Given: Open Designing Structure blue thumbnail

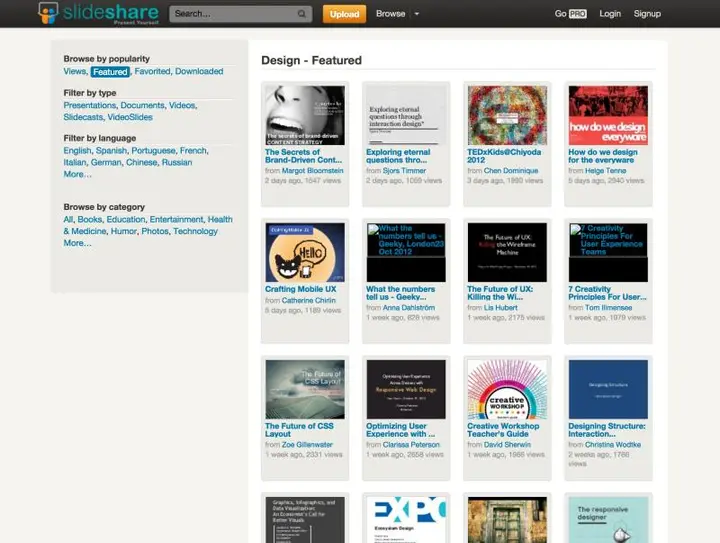Looking at the screenshot, I should [608, 389].
